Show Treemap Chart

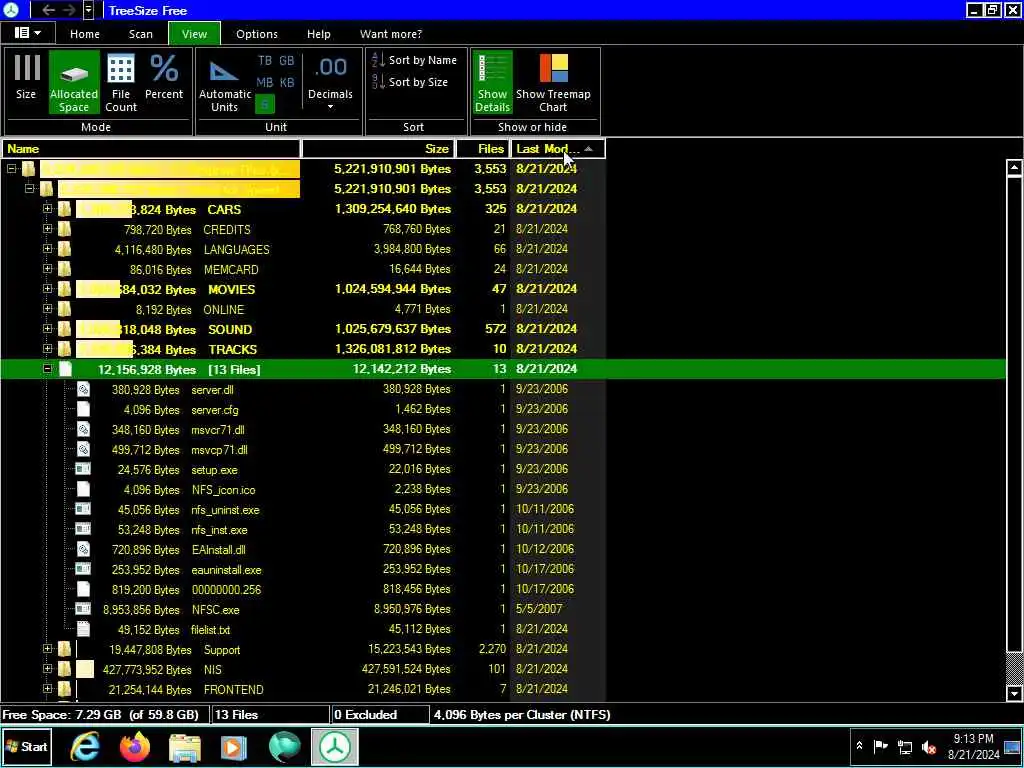(x=553, y=82)
